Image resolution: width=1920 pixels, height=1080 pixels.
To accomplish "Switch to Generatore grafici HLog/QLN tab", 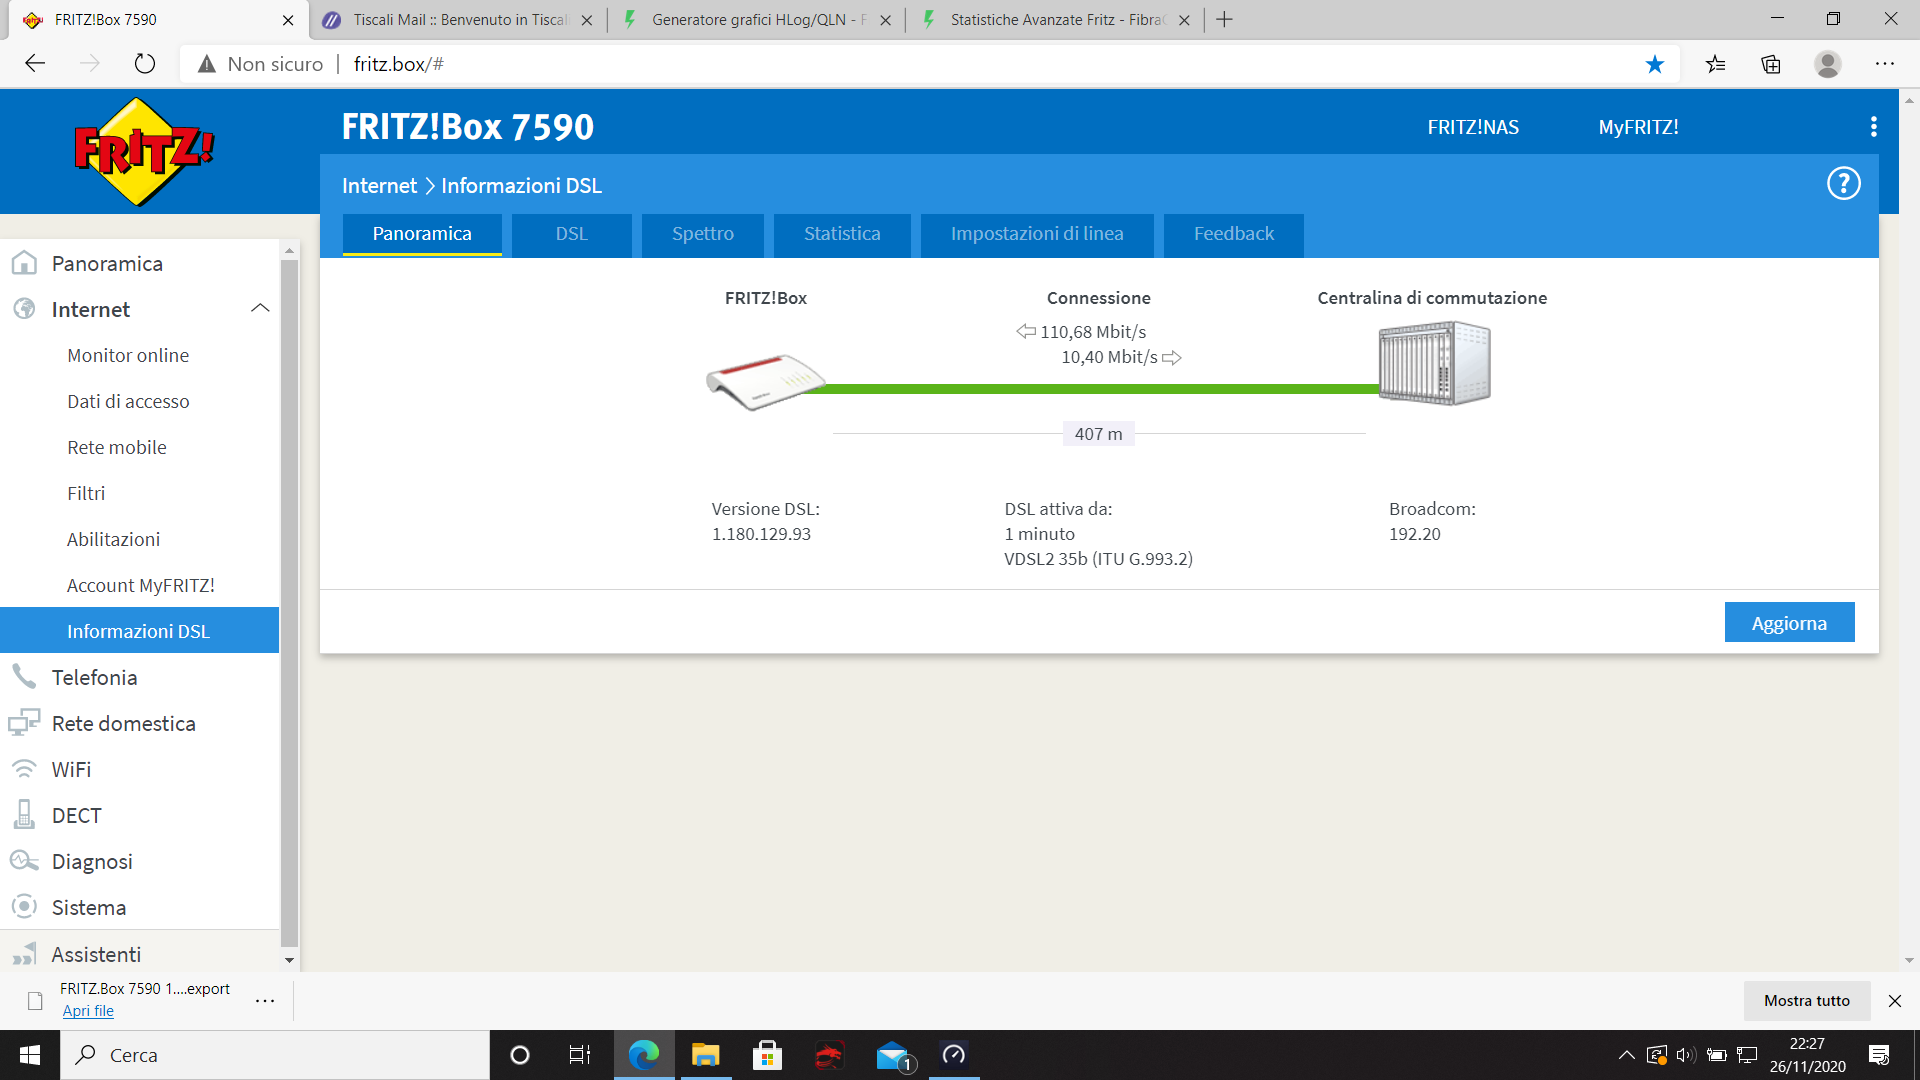I will coord(758,20).
